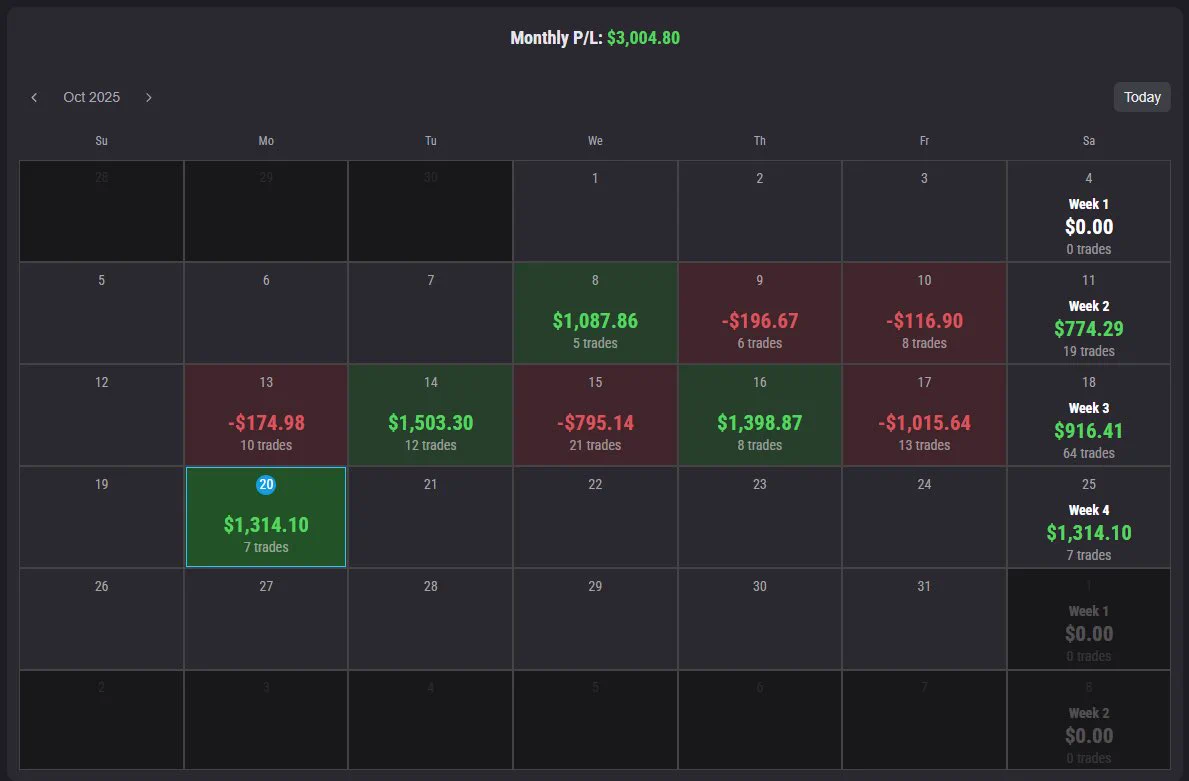Open October 17 showing -$1,015.64
This screenshot has height=781, width=1189.
click(924, 416)
